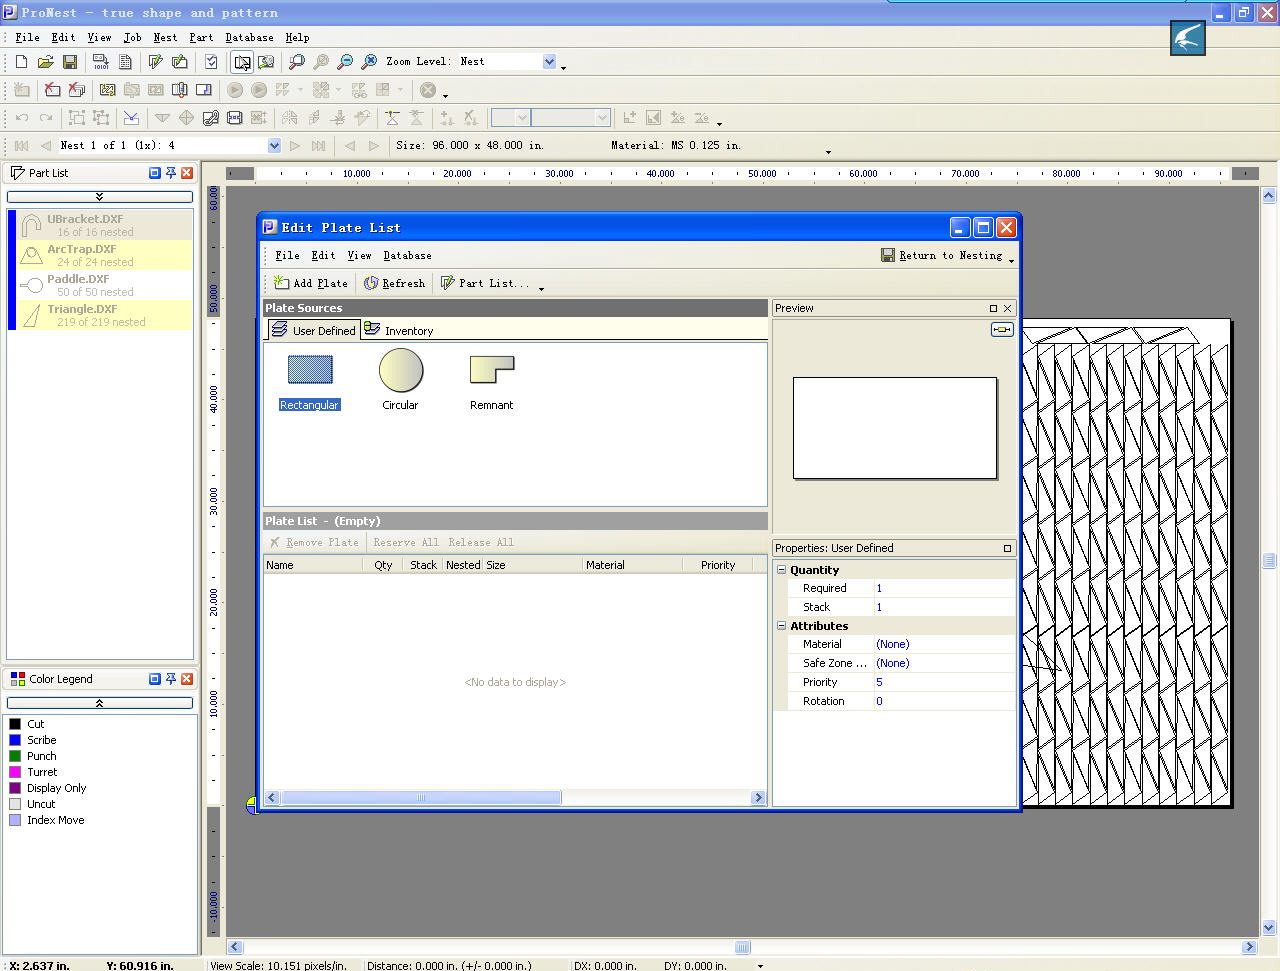Click the Edit Part List icon in main toolbar
The image size is (1280, 971).
tap(155, 62)
